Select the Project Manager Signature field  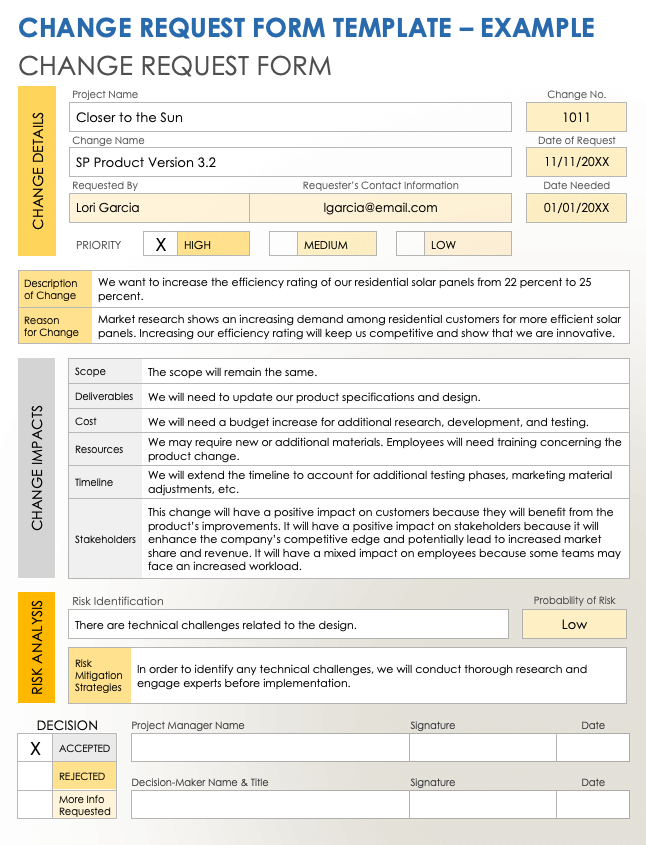pos(482,748)
